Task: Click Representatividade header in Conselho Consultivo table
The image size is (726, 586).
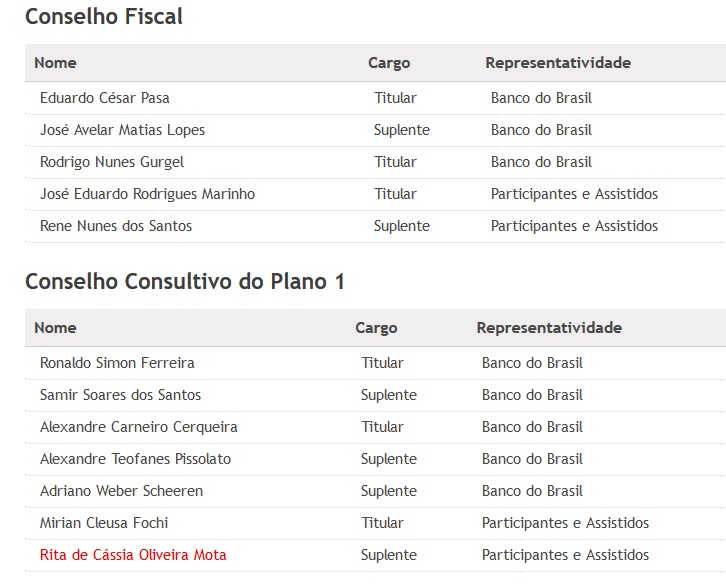Action: coord(549,328)
